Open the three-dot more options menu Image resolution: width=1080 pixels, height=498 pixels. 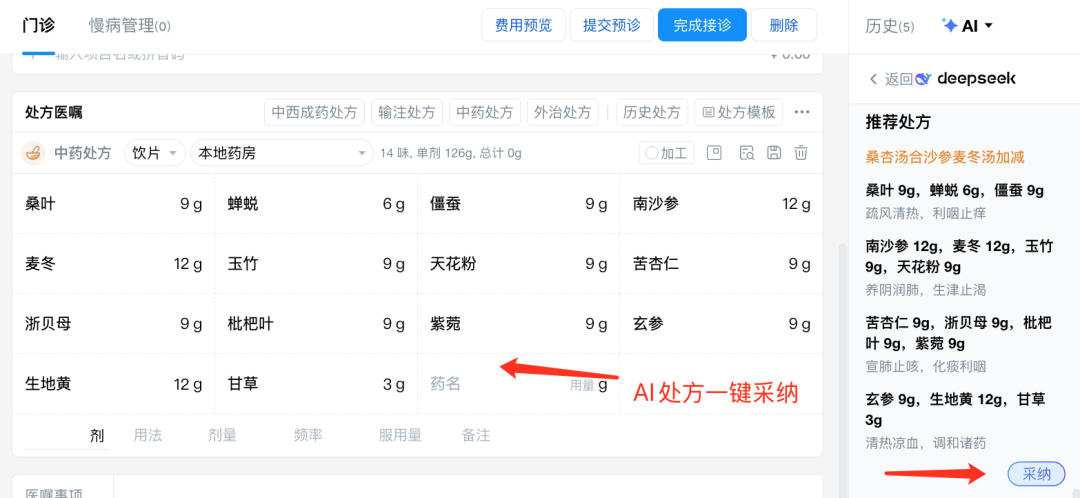click(802, 112)
